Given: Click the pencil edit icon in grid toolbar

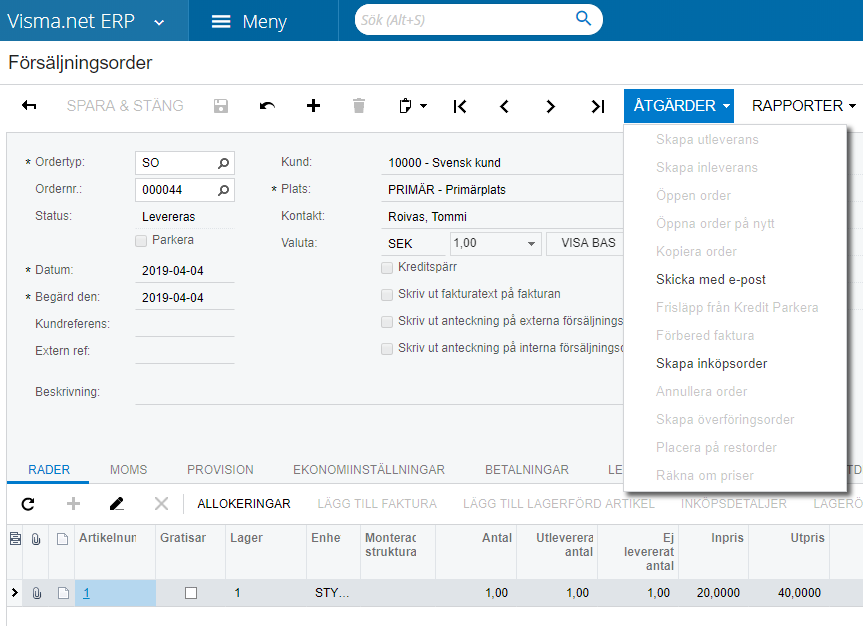Looking at the screenshot, I should 117,504.
